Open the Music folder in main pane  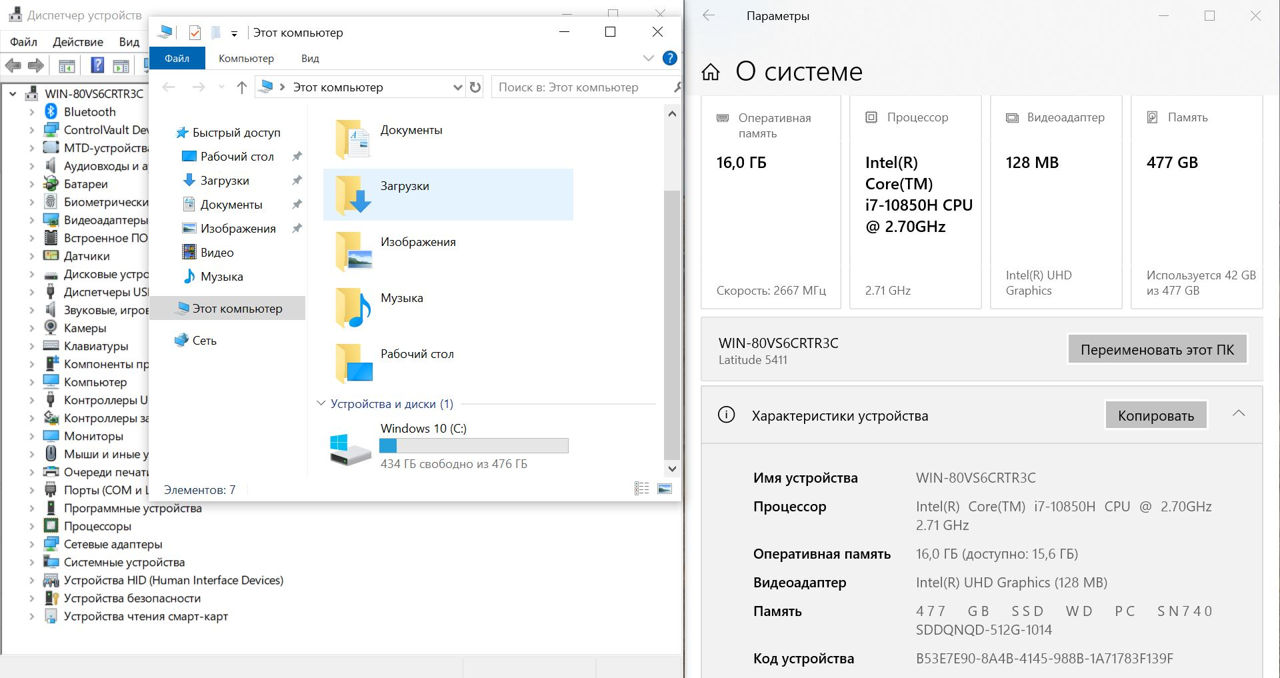tap(353, 306)
